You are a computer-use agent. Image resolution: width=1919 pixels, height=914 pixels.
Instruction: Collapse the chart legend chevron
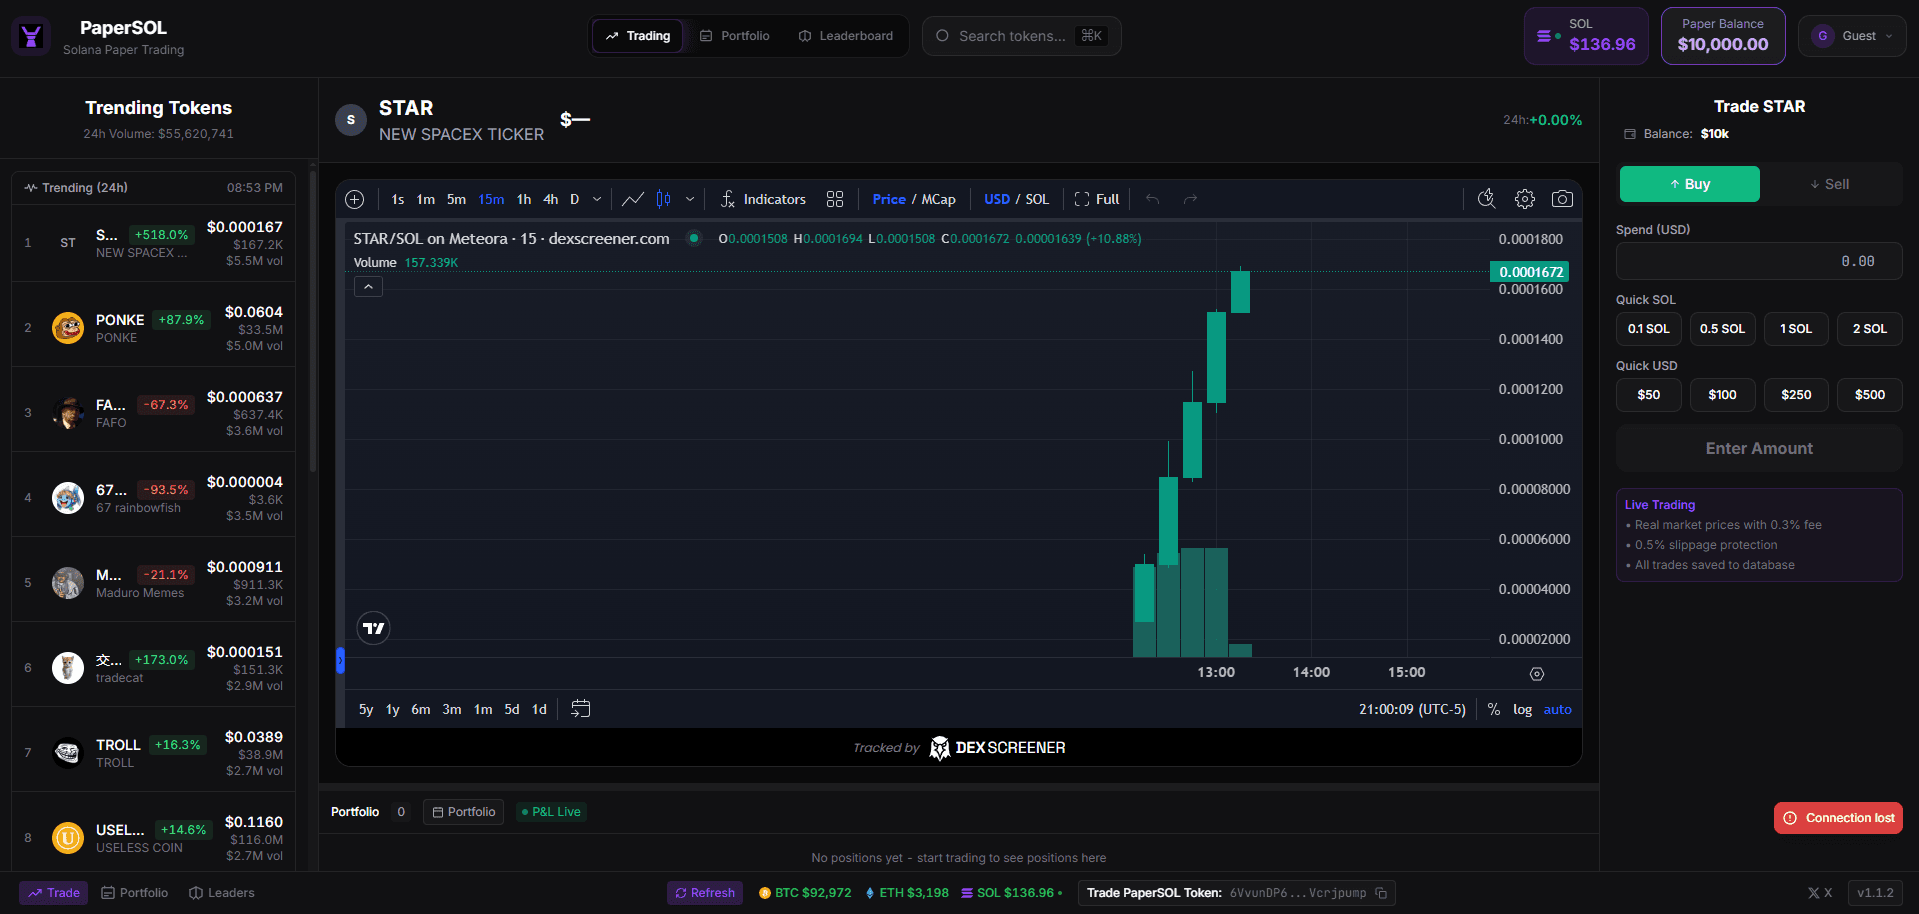[368, 287]
